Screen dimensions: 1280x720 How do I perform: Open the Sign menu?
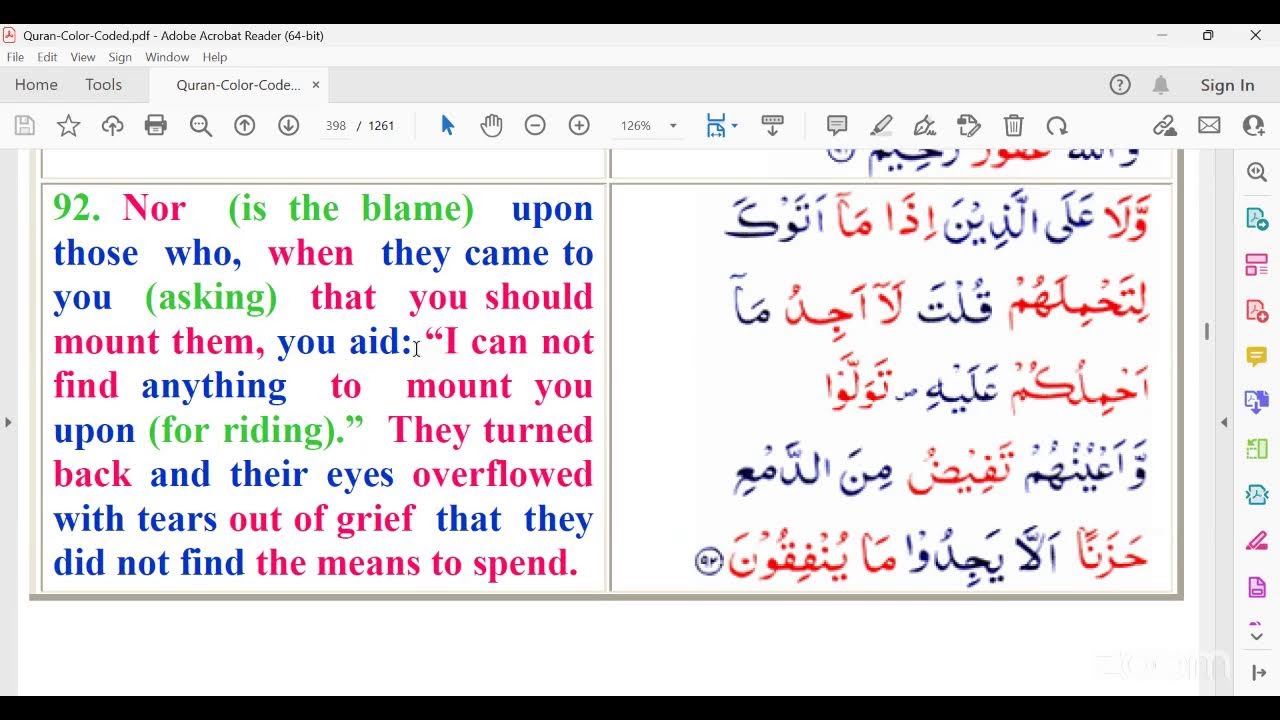(120, 57)
